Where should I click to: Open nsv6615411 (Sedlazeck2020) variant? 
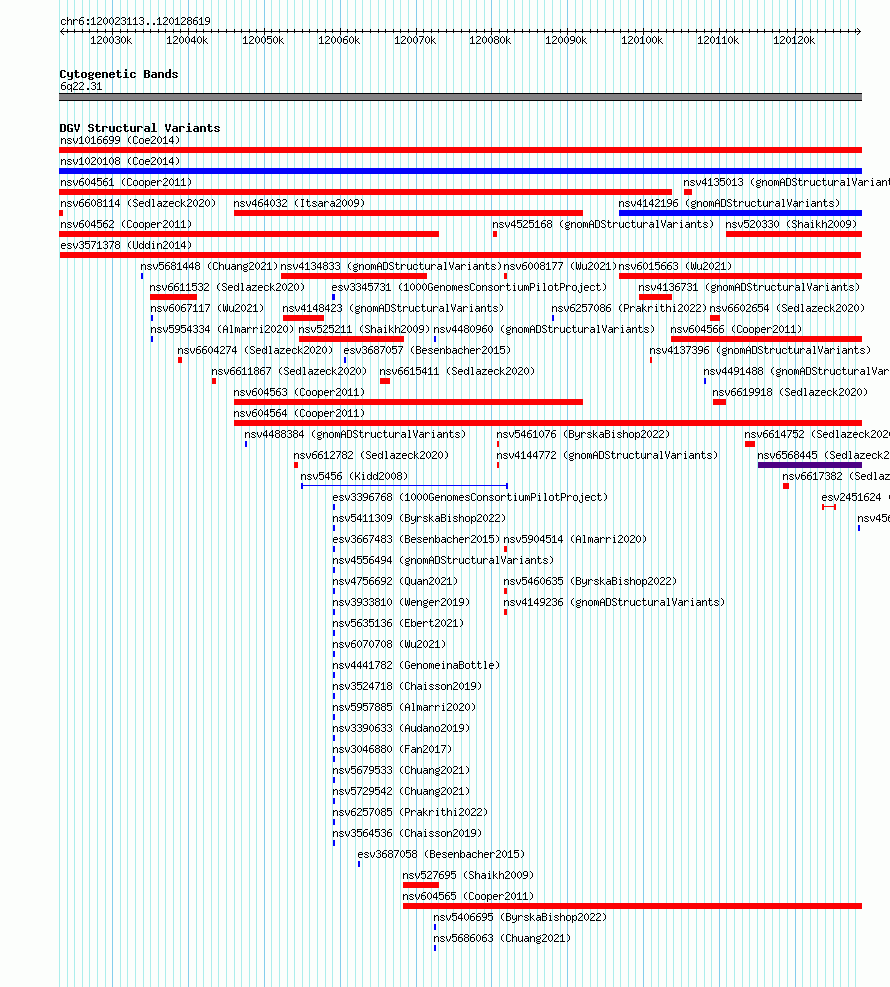pos(457,371)
